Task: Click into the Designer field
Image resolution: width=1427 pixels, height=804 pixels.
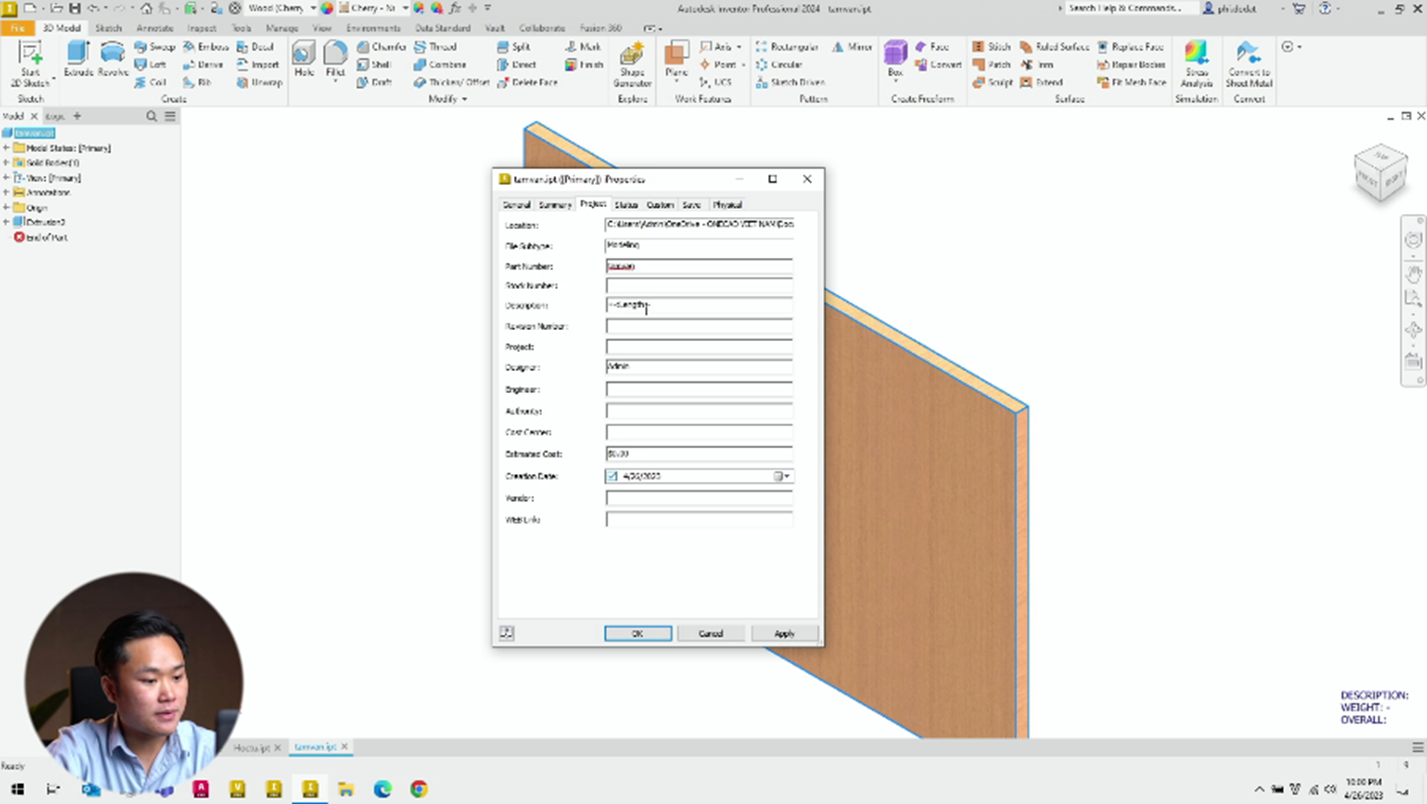Action: pyautogui.click(x=699, y=367)
